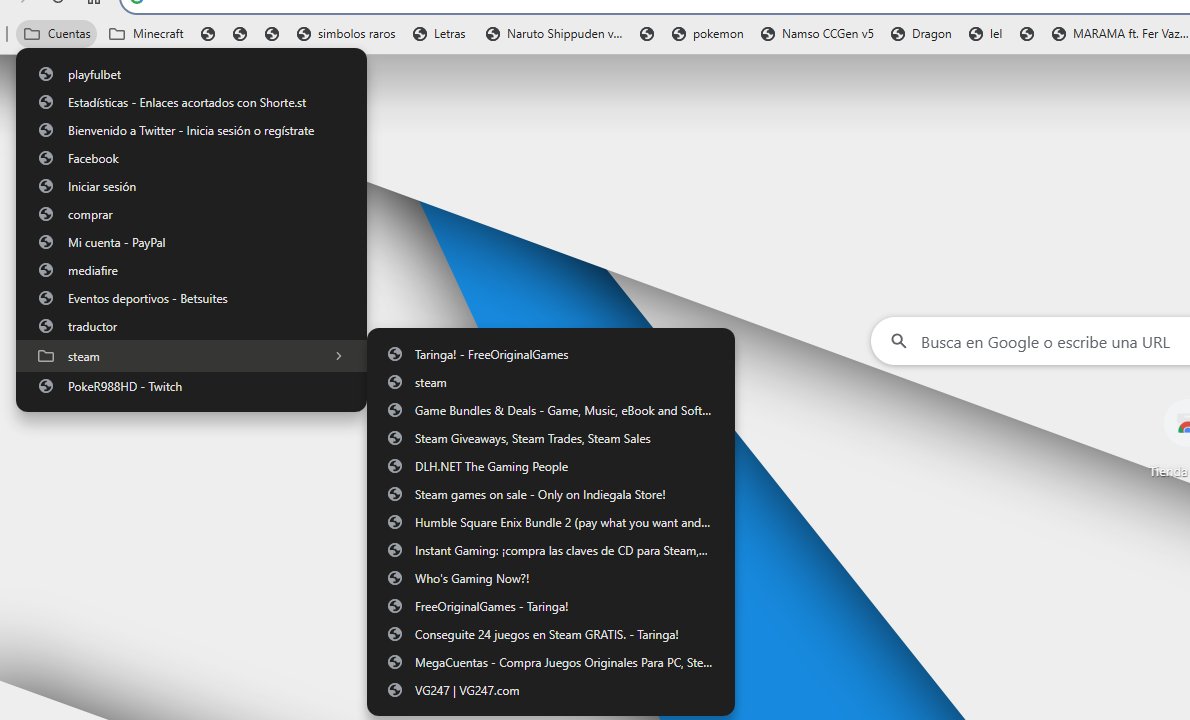Image resolution: width=1190 pixels, height=720 pixels.
Task: Open MegaCuentas - Compra Juegos Originales bookmark
Action: [x=551, y=663]
